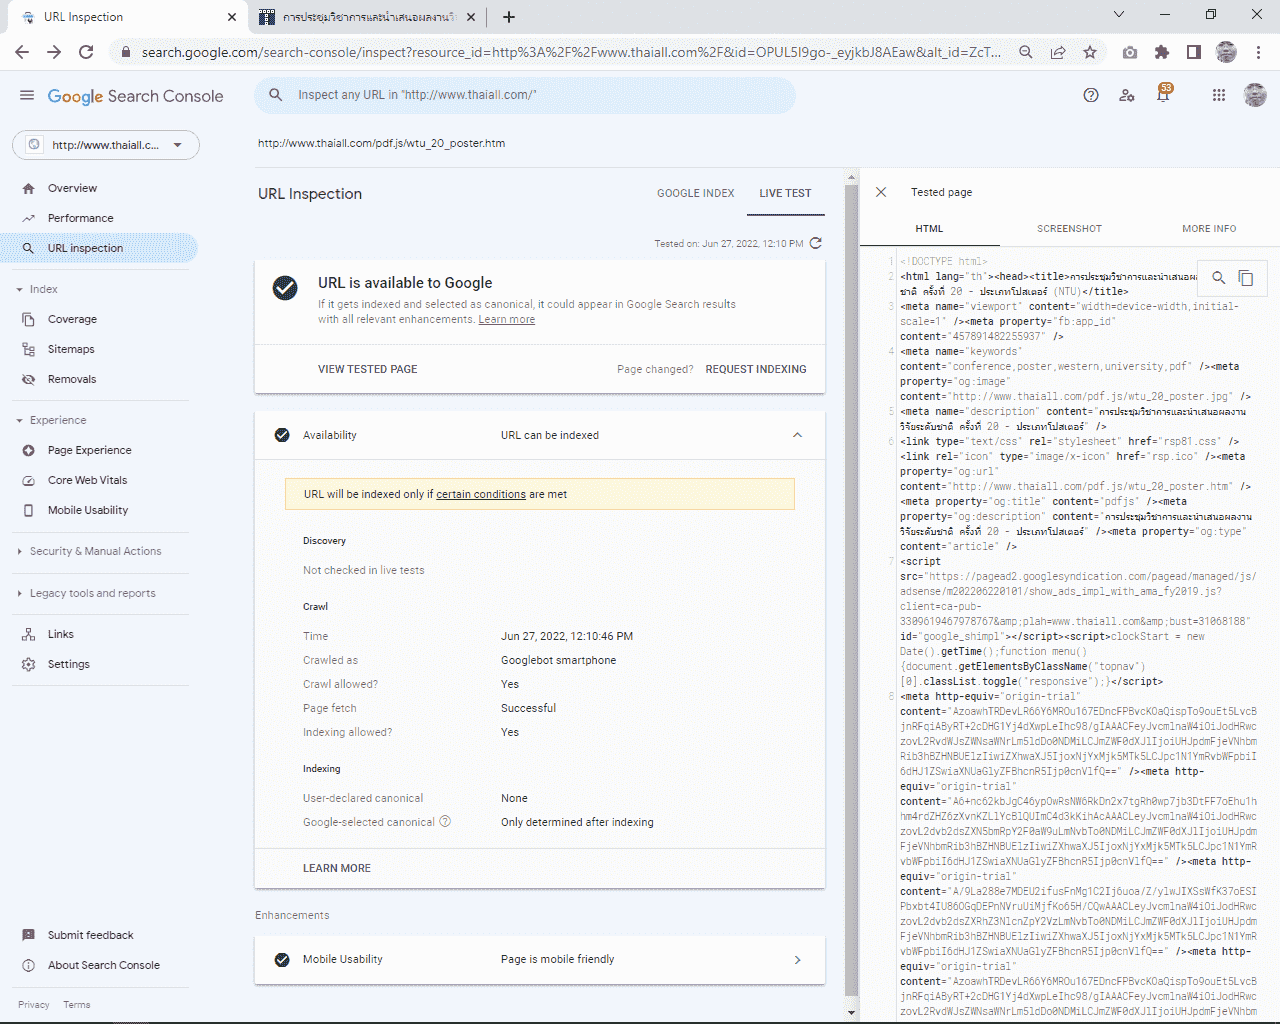The image size is (1280, 1024).
Task: Collapse the Index sidebar group
Action: pos(20,289)
